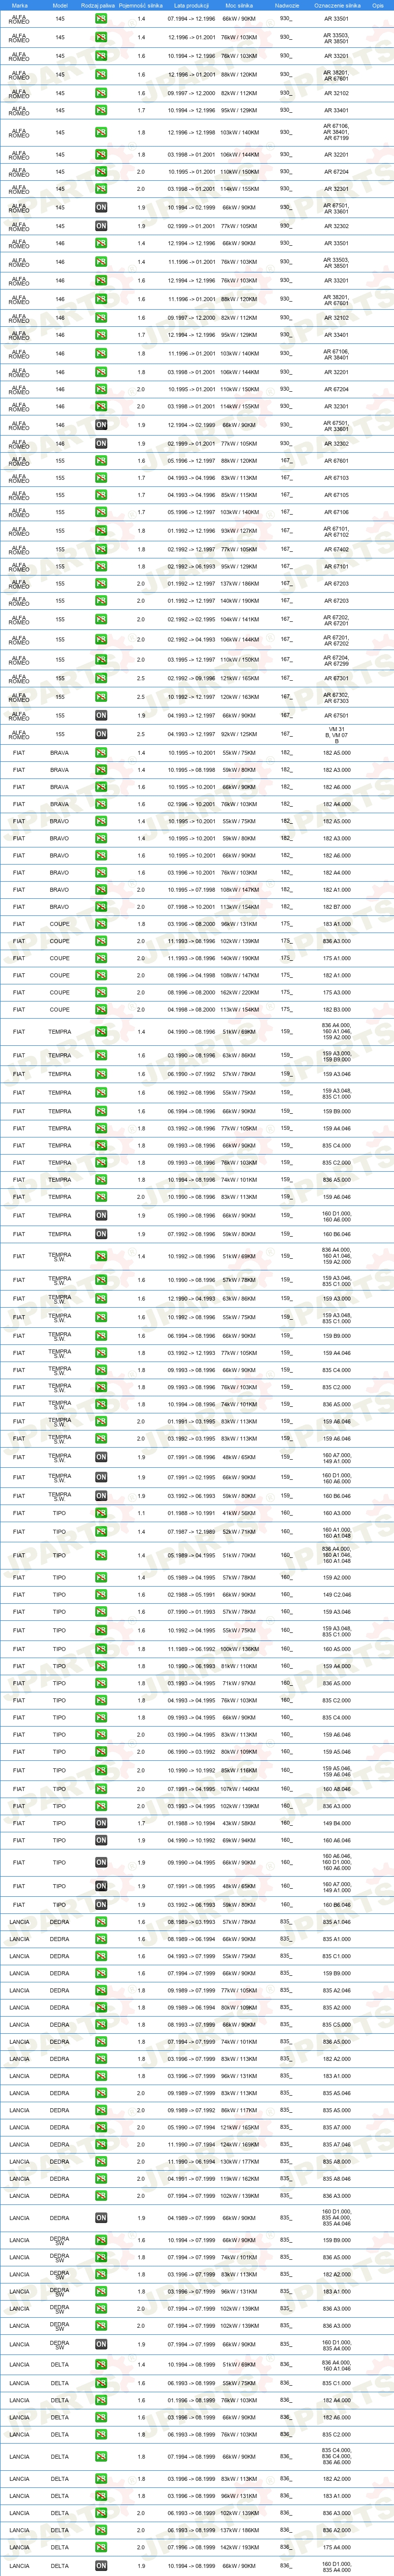Screen dimensions: 394x2576
Task: Click petrol icon for Alfa 145 AR 33401
Action: [101, 111]
